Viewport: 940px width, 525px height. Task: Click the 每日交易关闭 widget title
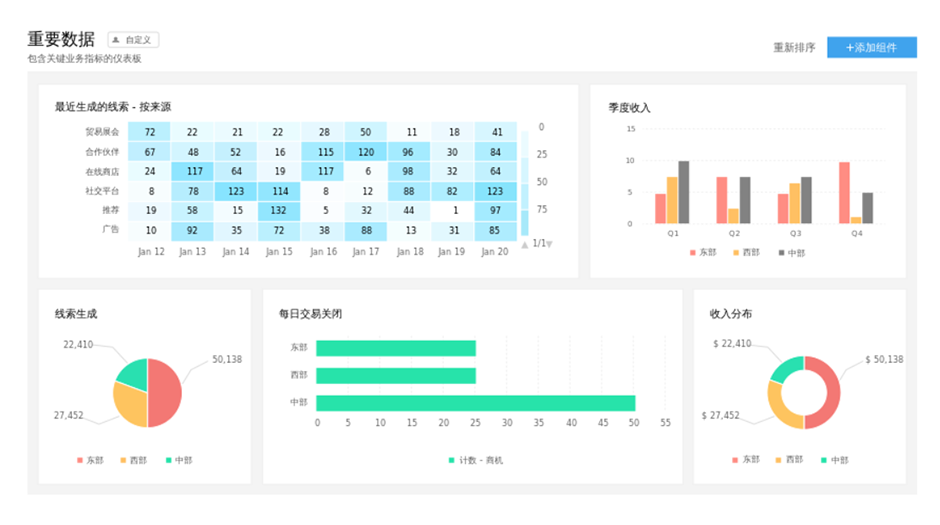pos(310,314)
